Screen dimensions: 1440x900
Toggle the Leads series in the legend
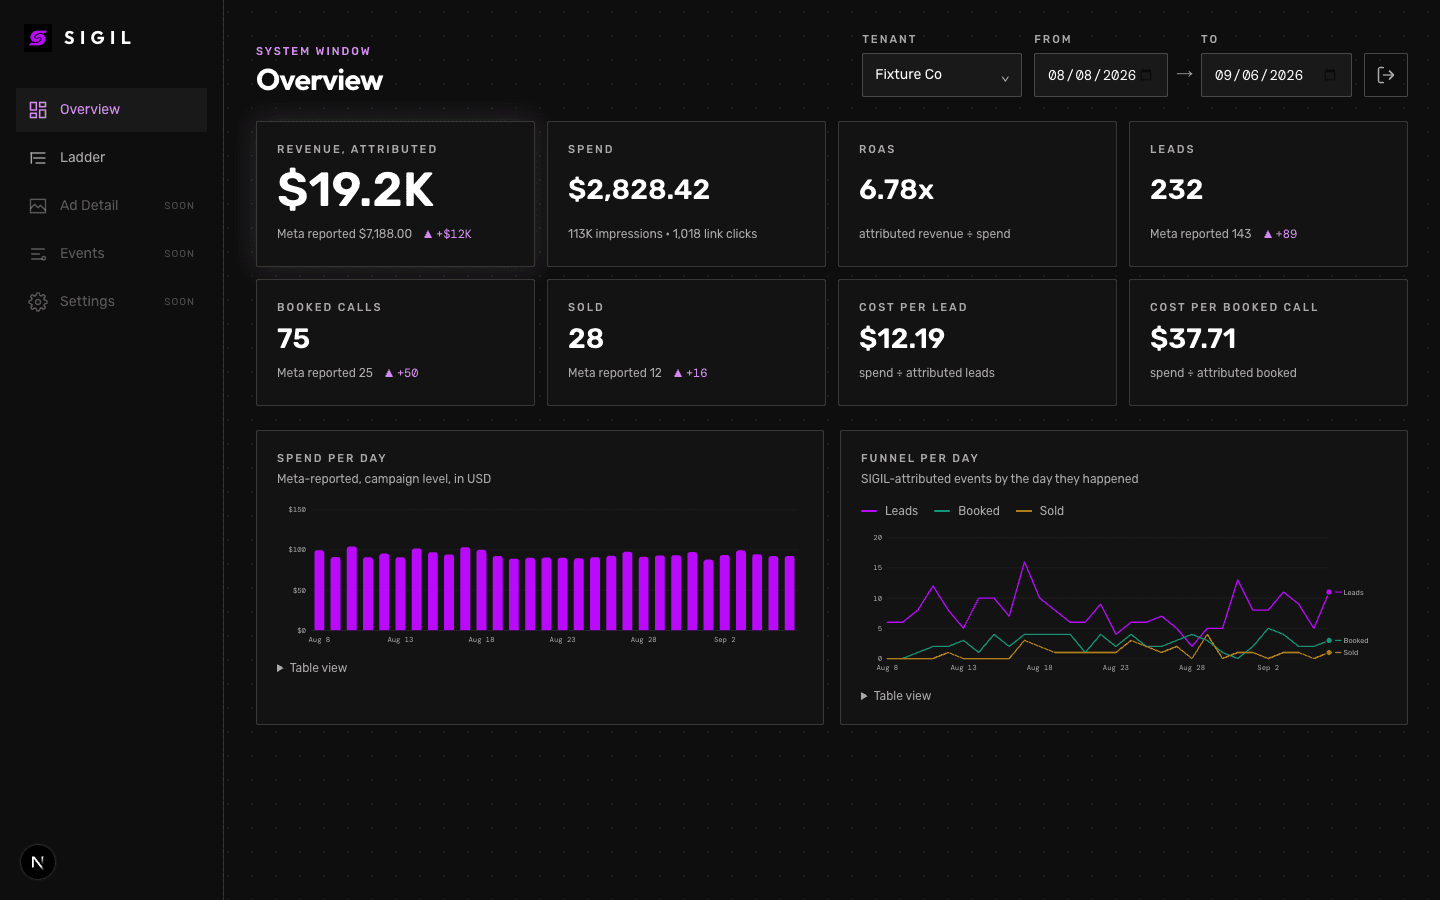(890, 511)
